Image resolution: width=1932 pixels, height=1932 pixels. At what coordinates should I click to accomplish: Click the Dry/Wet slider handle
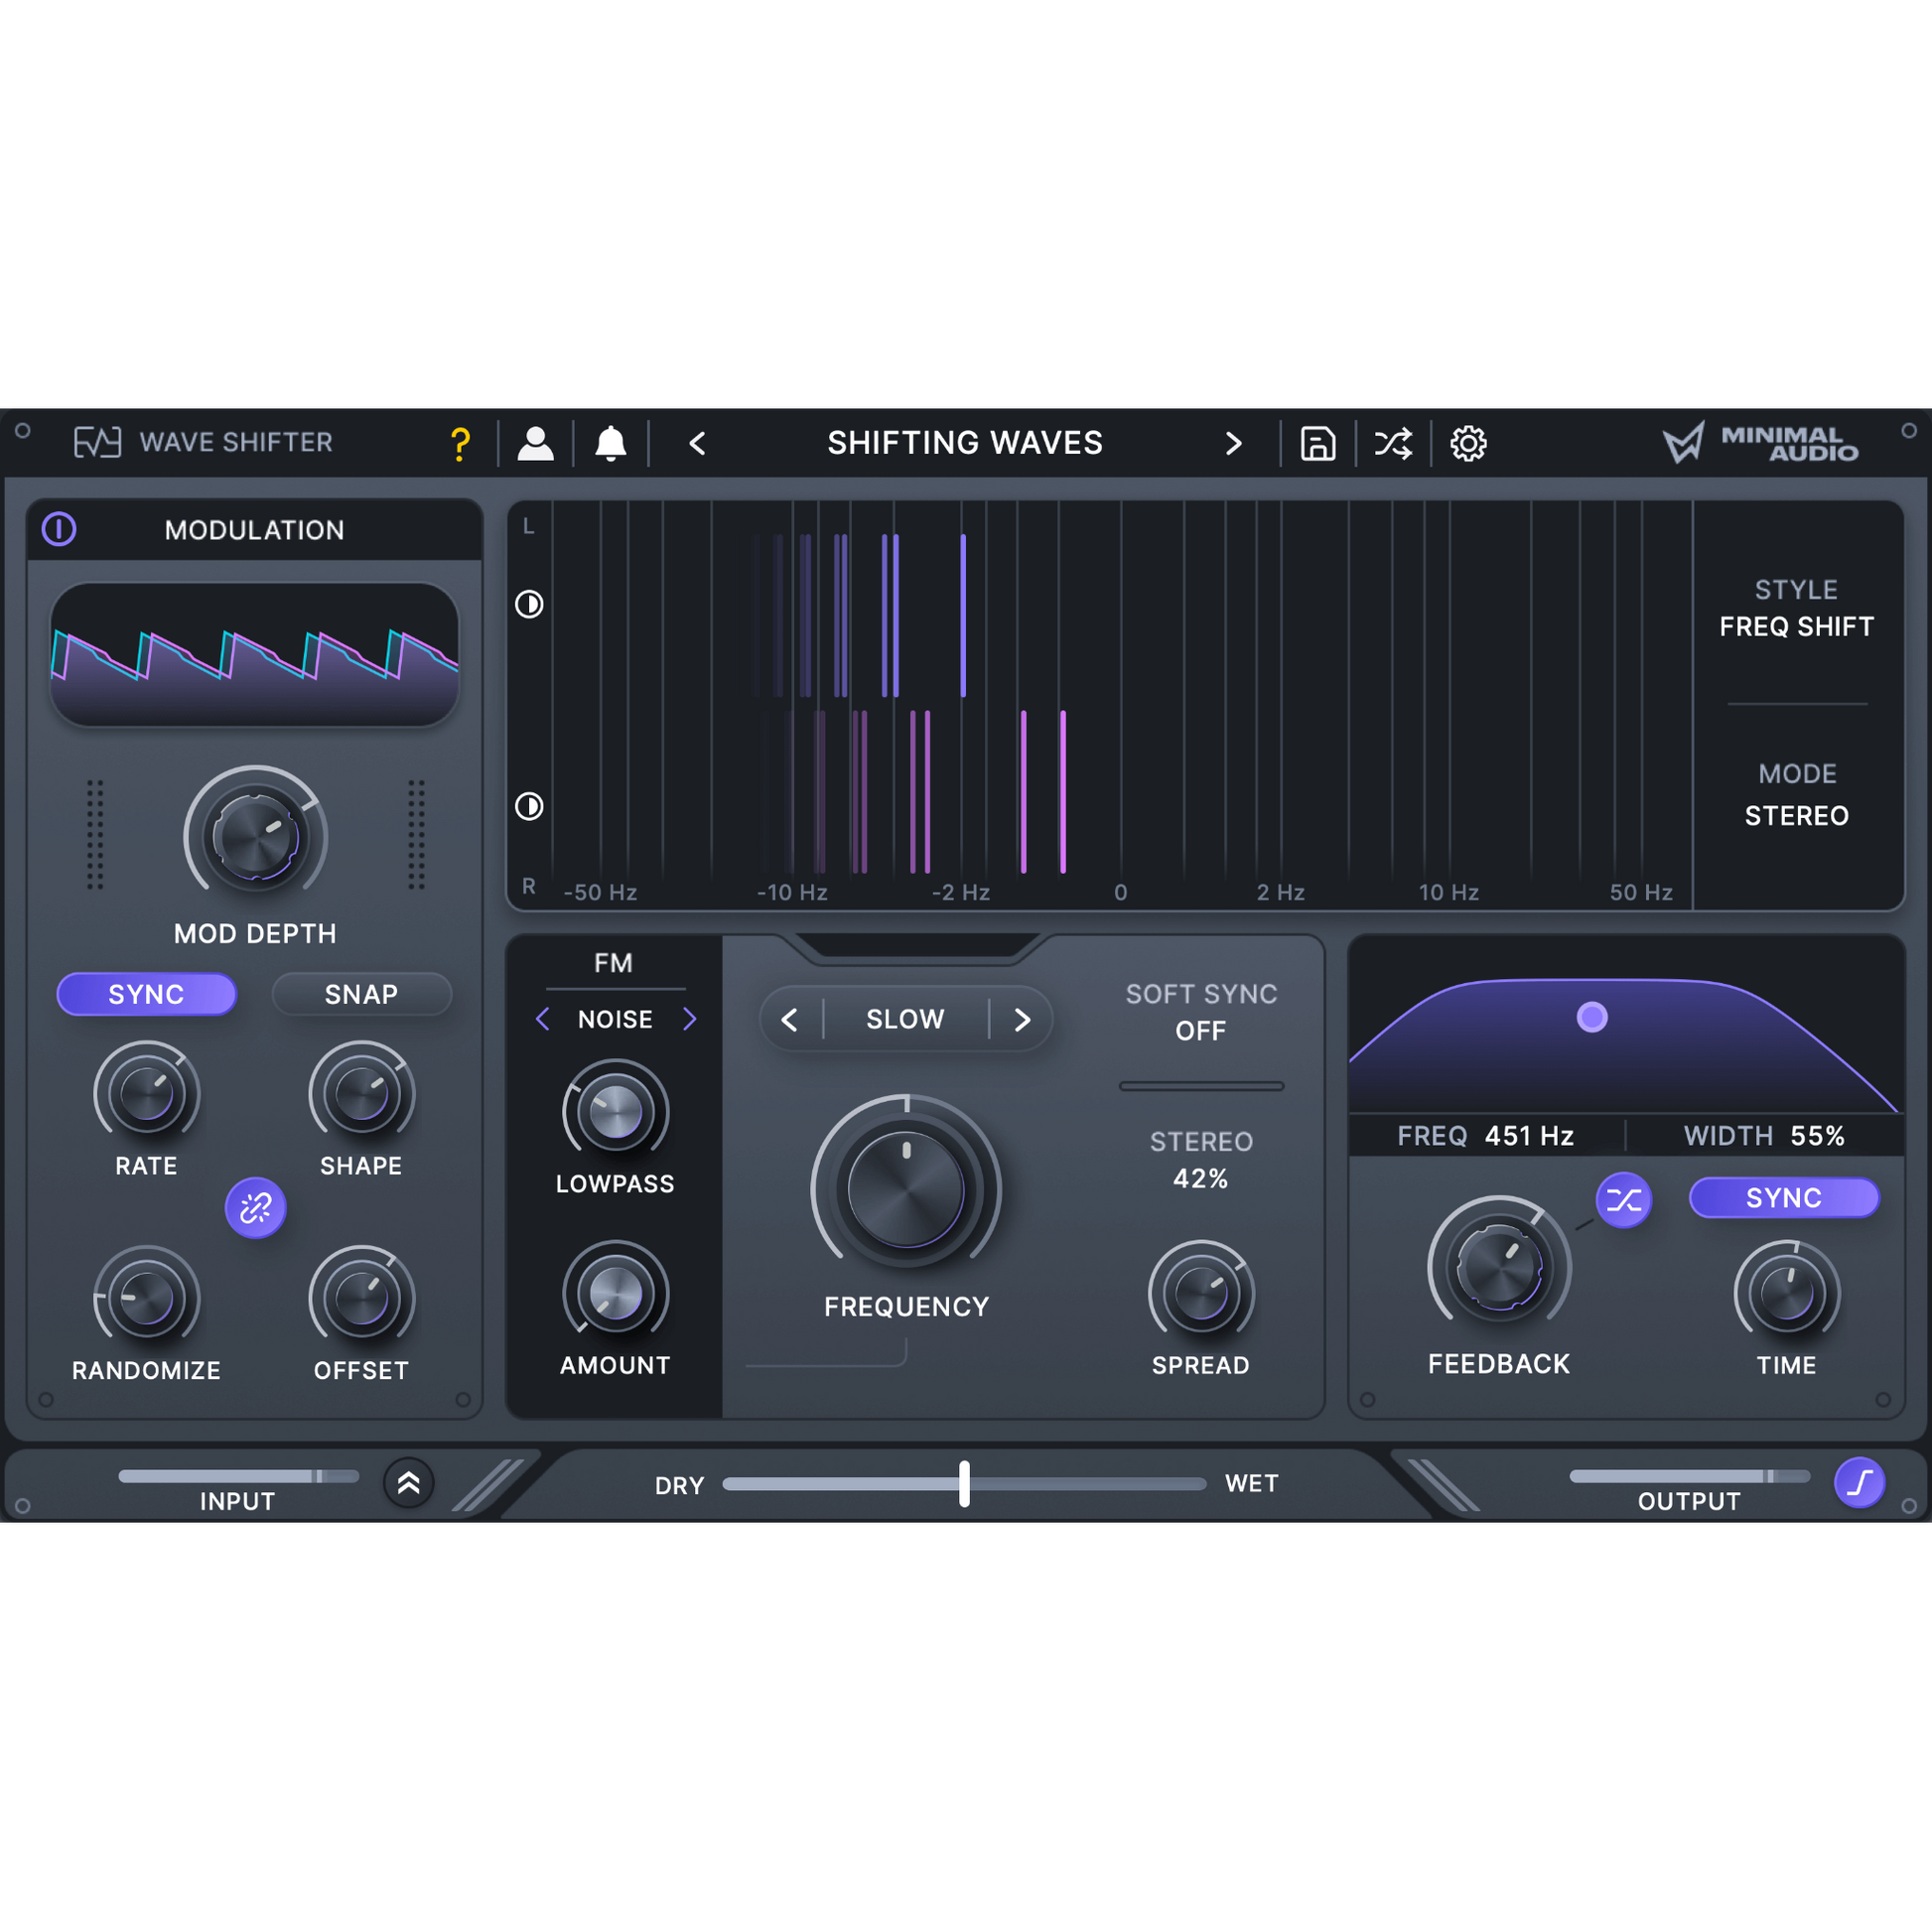click(964, 1483)
